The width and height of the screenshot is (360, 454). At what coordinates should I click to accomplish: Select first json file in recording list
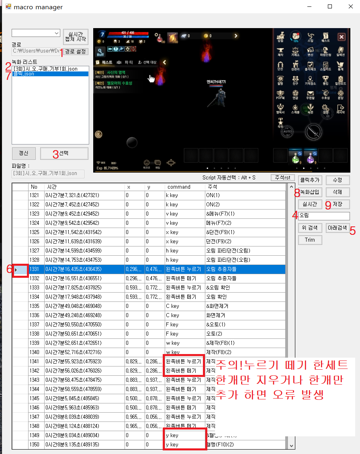point(50,68)
